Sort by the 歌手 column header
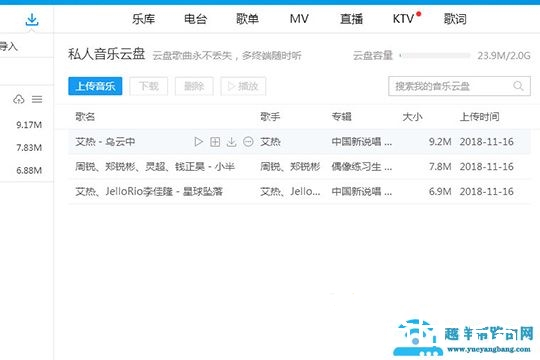Viewport: 540px width, 360px height. [270, 117]
